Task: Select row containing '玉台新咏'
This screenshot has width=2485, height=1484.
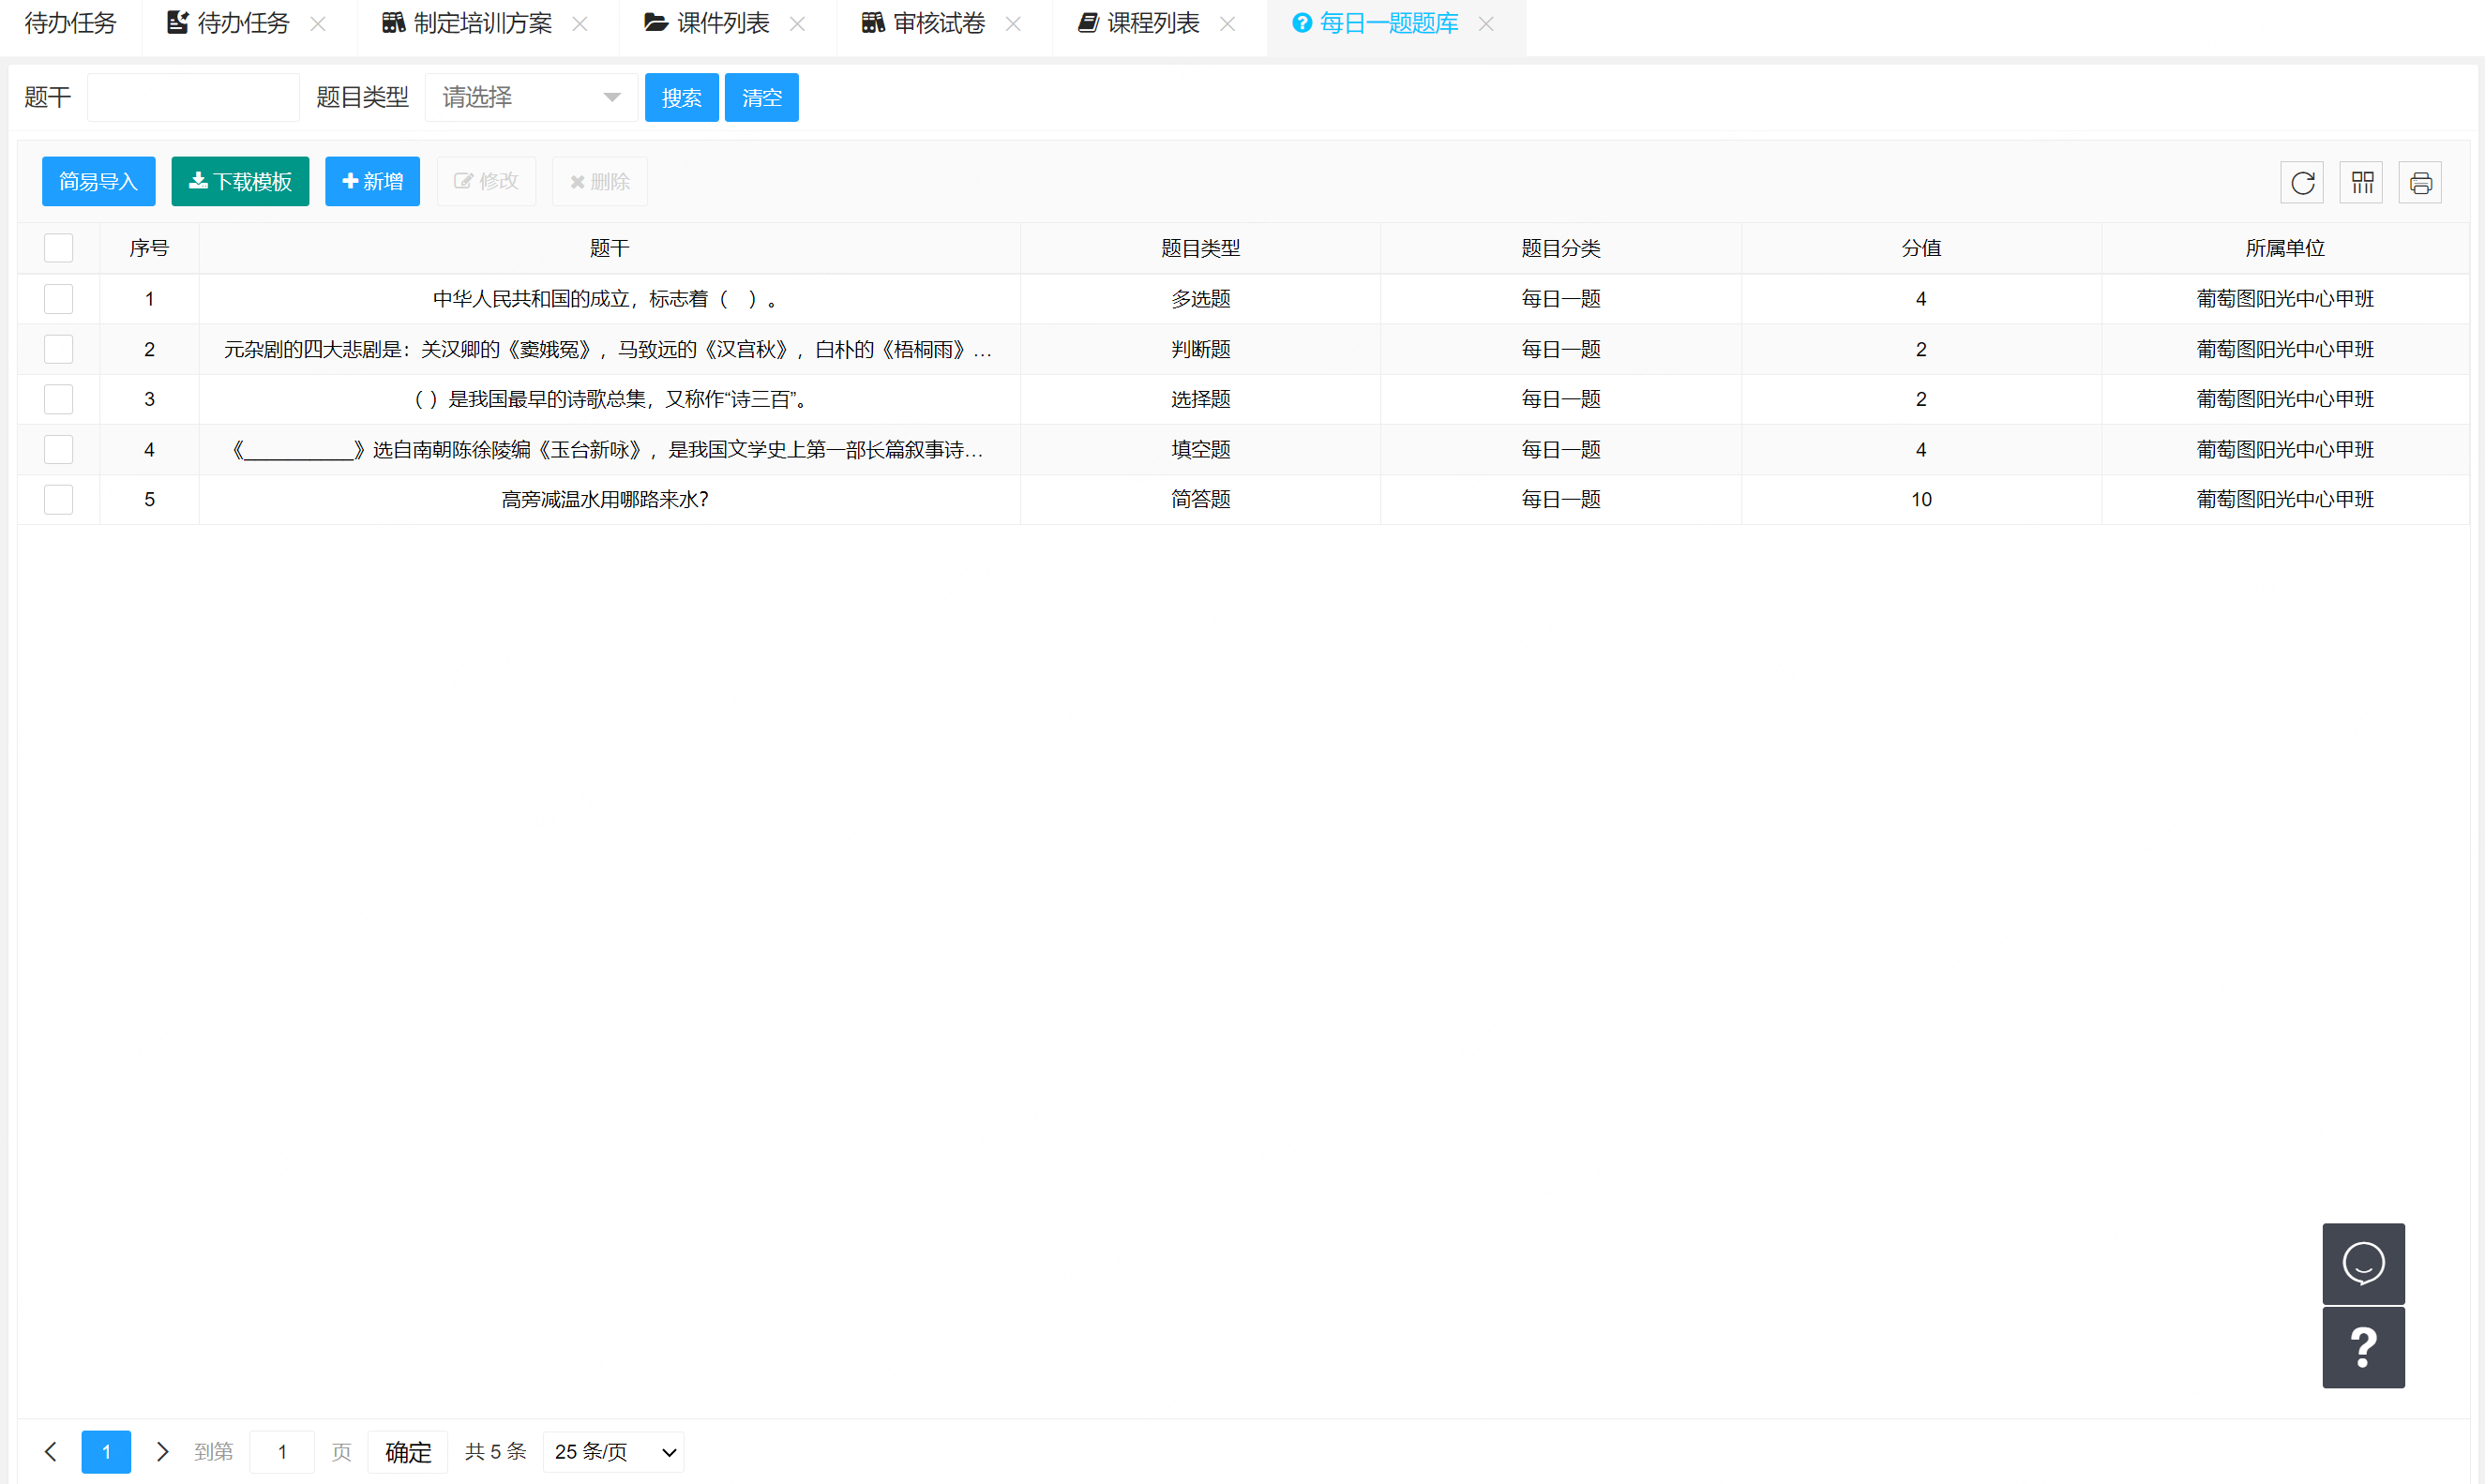Action: (x=1243, y=449)
